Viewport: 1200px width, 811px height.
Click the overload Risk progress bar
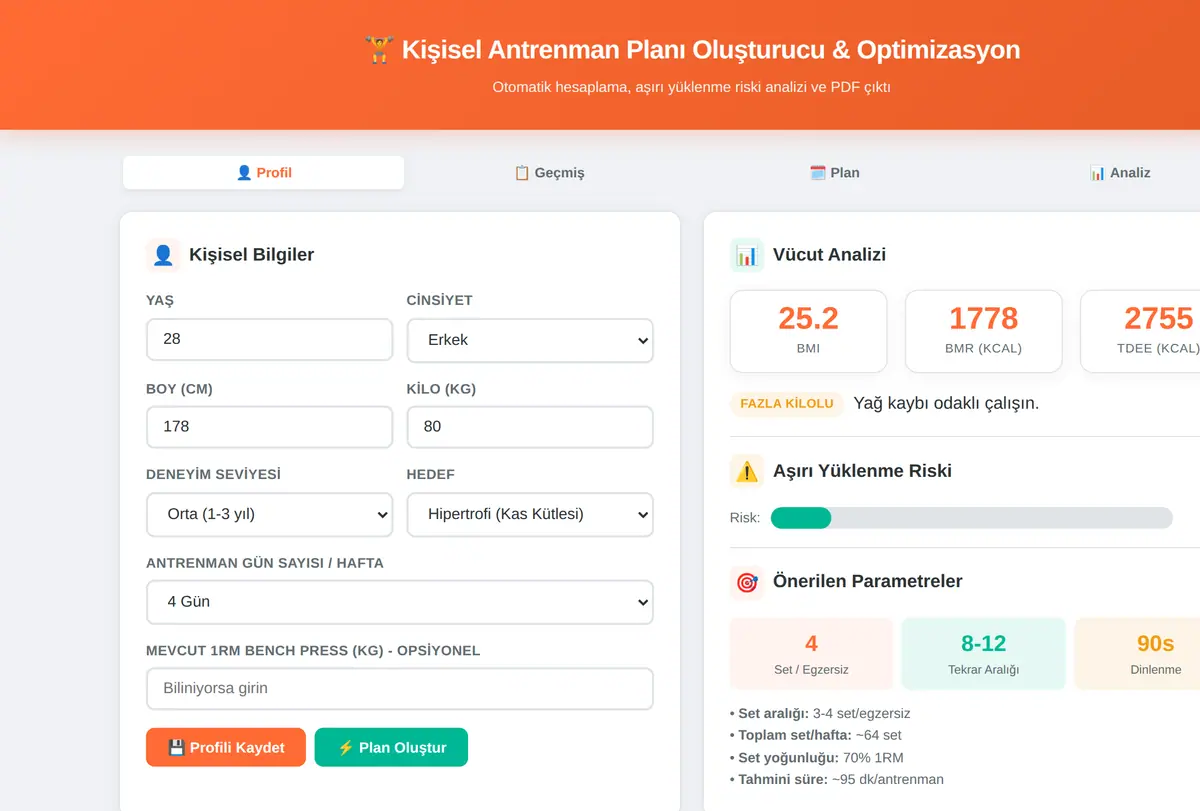tap(971, 518)
